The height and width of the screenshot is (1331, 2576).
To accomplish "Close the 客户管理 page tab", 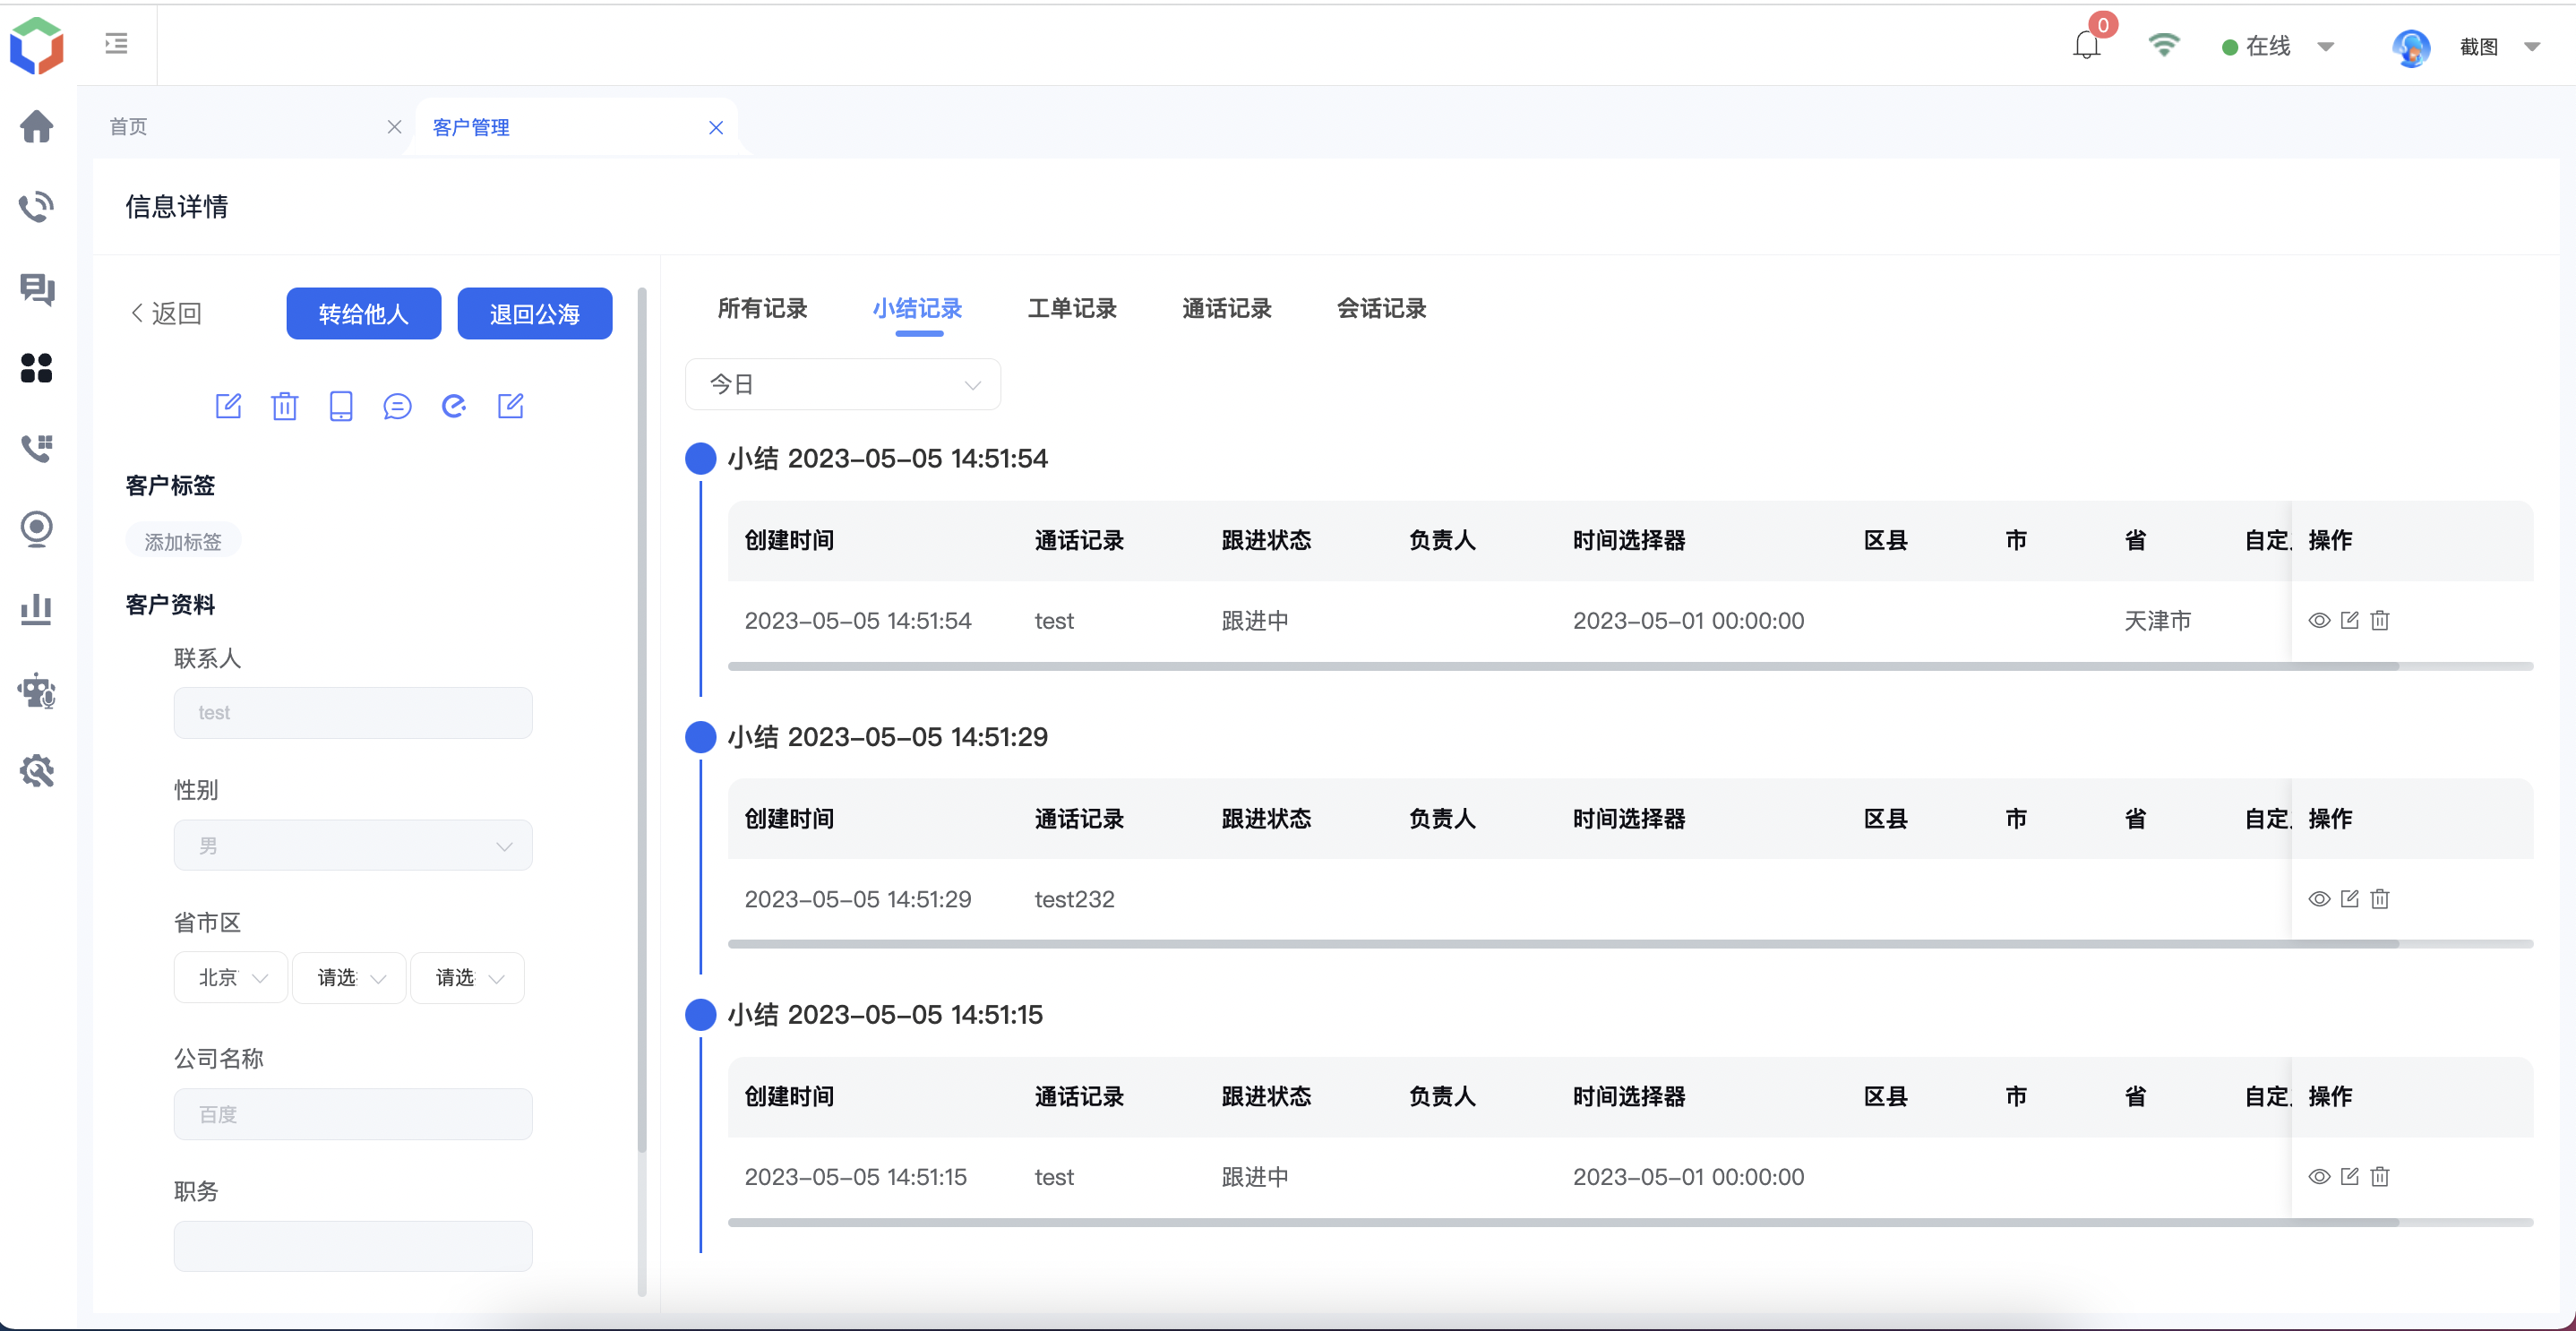I will (x=716, y=128).
